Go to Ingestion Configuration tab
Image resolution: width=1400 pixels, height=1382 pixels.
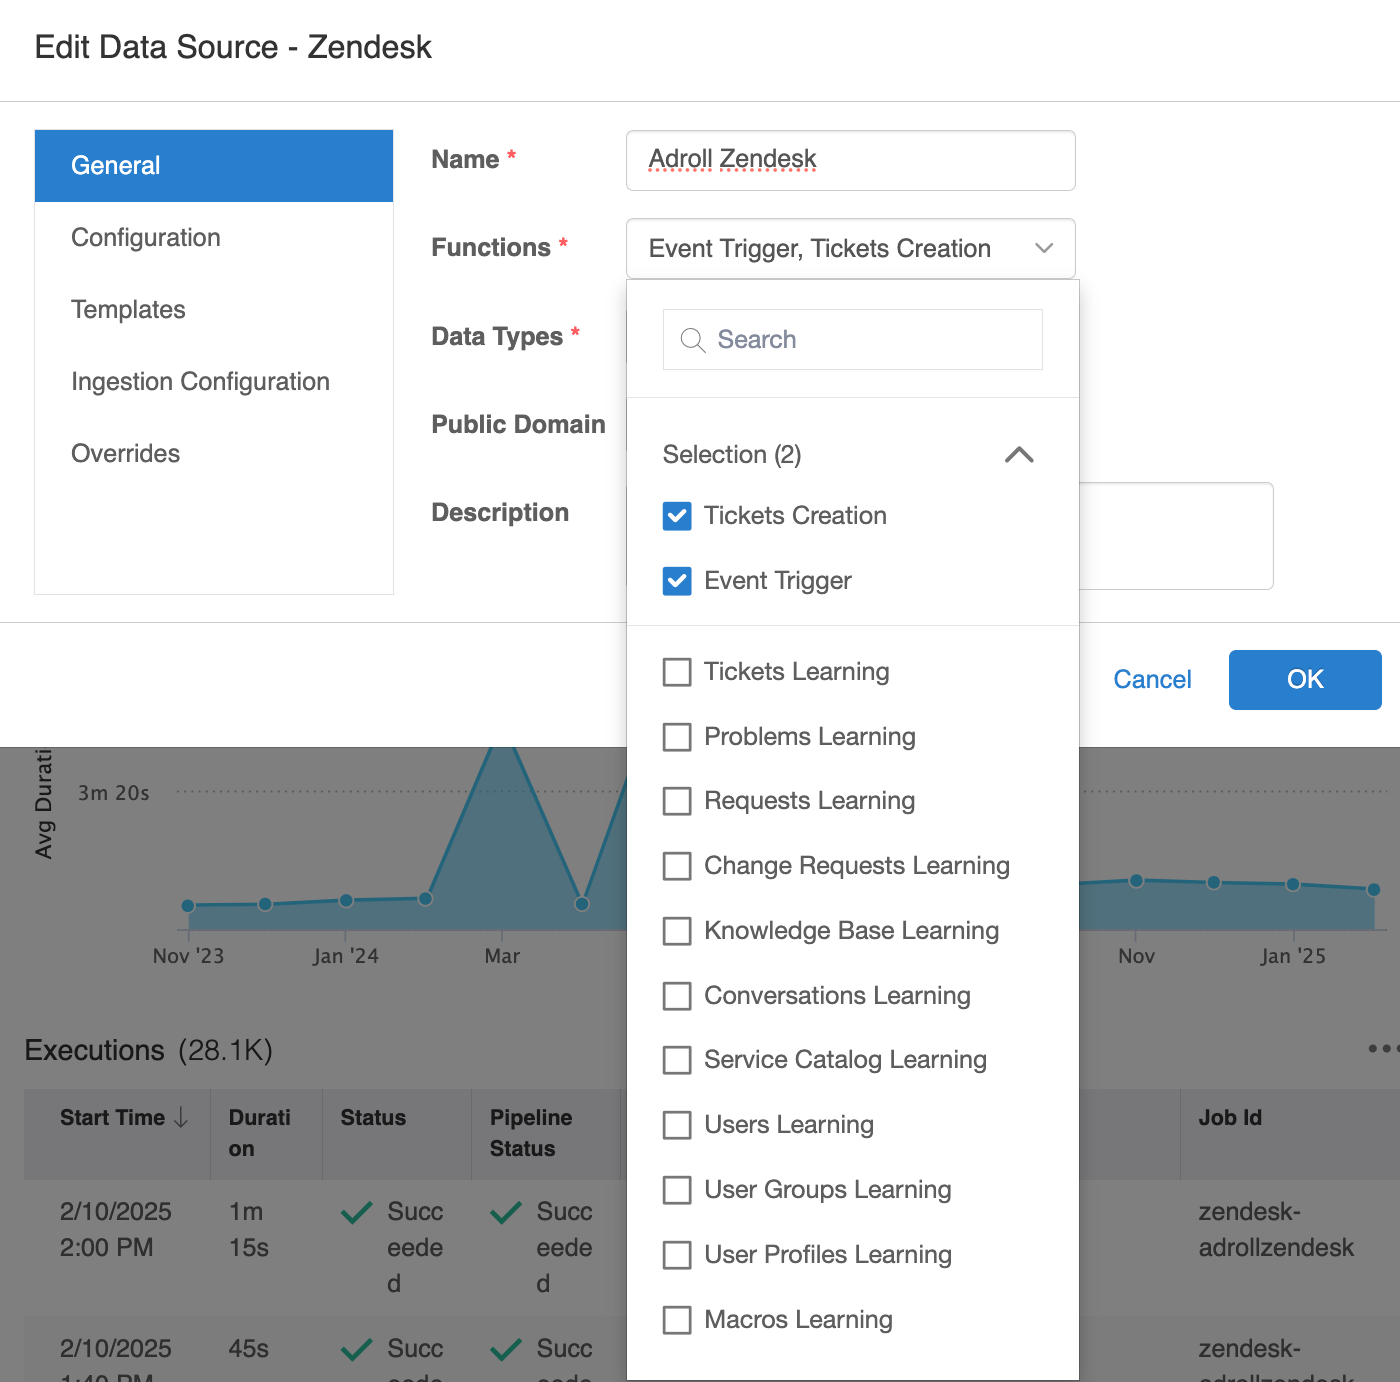point(214,382)
